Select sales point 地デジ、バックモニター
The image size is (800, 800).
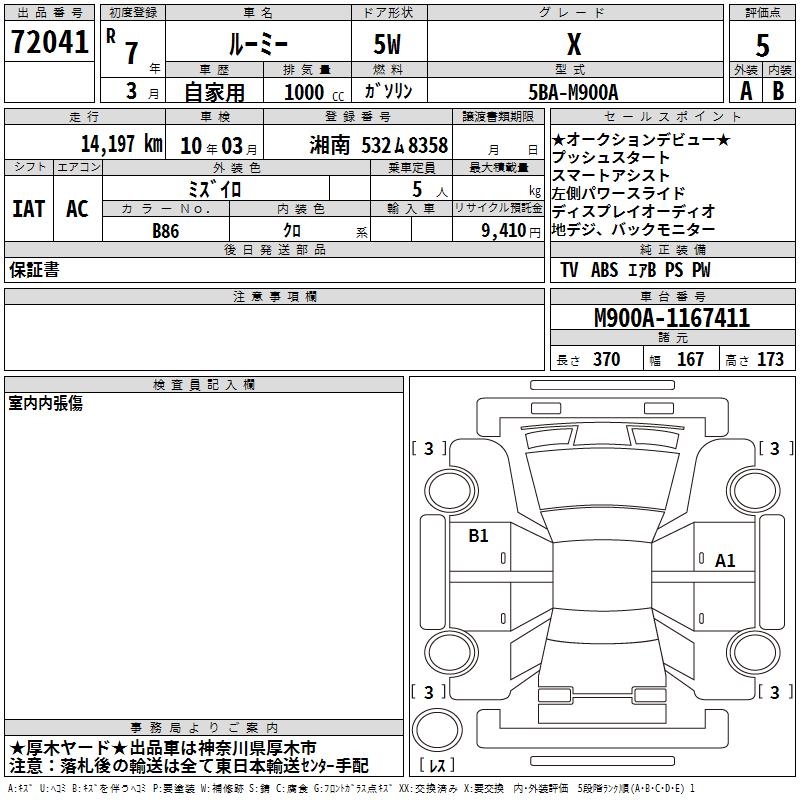633,230
